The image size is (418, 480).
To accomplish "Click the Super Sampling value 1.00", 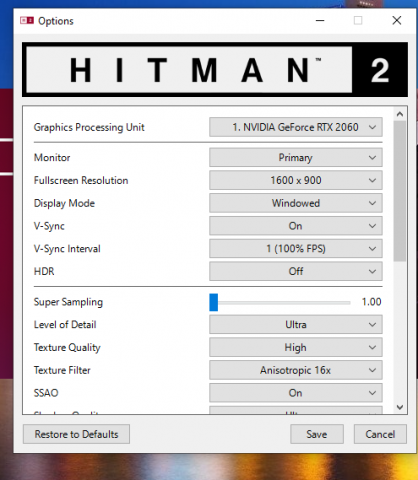I will (x=371, y=302).
